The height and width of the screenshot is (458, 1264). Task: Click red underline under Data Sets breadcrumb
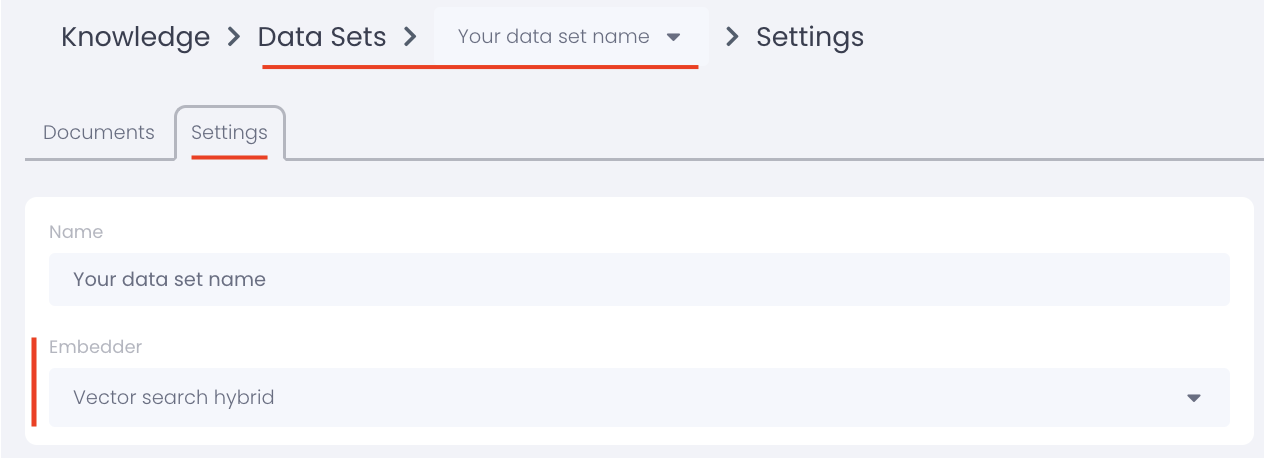(480, 67)
